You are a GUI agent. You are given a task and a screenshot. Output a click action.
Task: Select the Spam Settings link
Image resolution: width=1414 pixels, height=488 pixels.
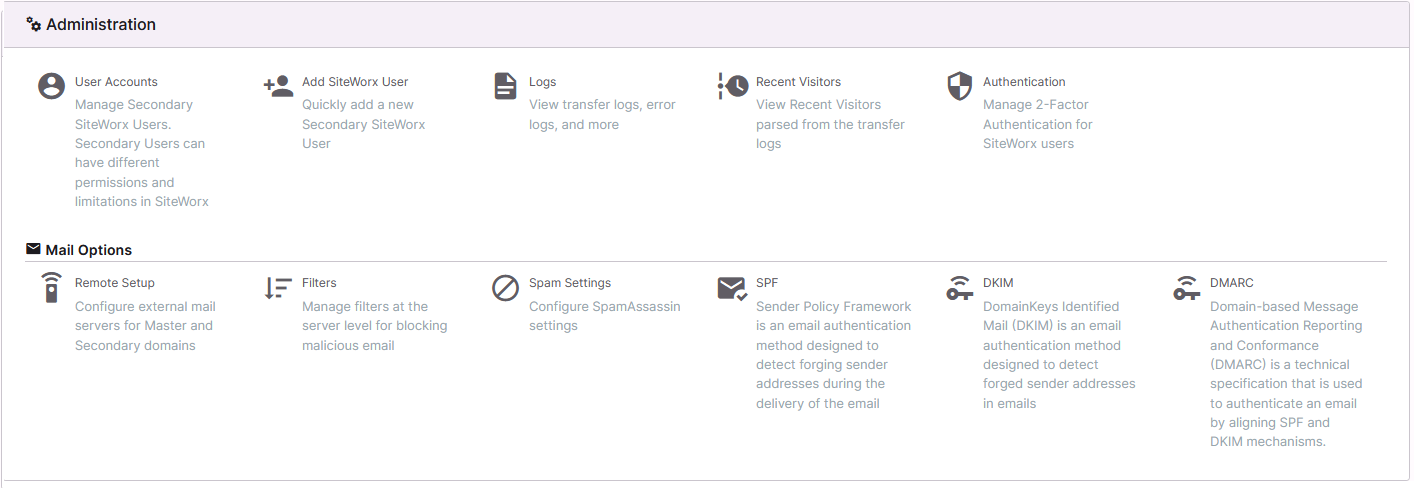click(570, 283)
